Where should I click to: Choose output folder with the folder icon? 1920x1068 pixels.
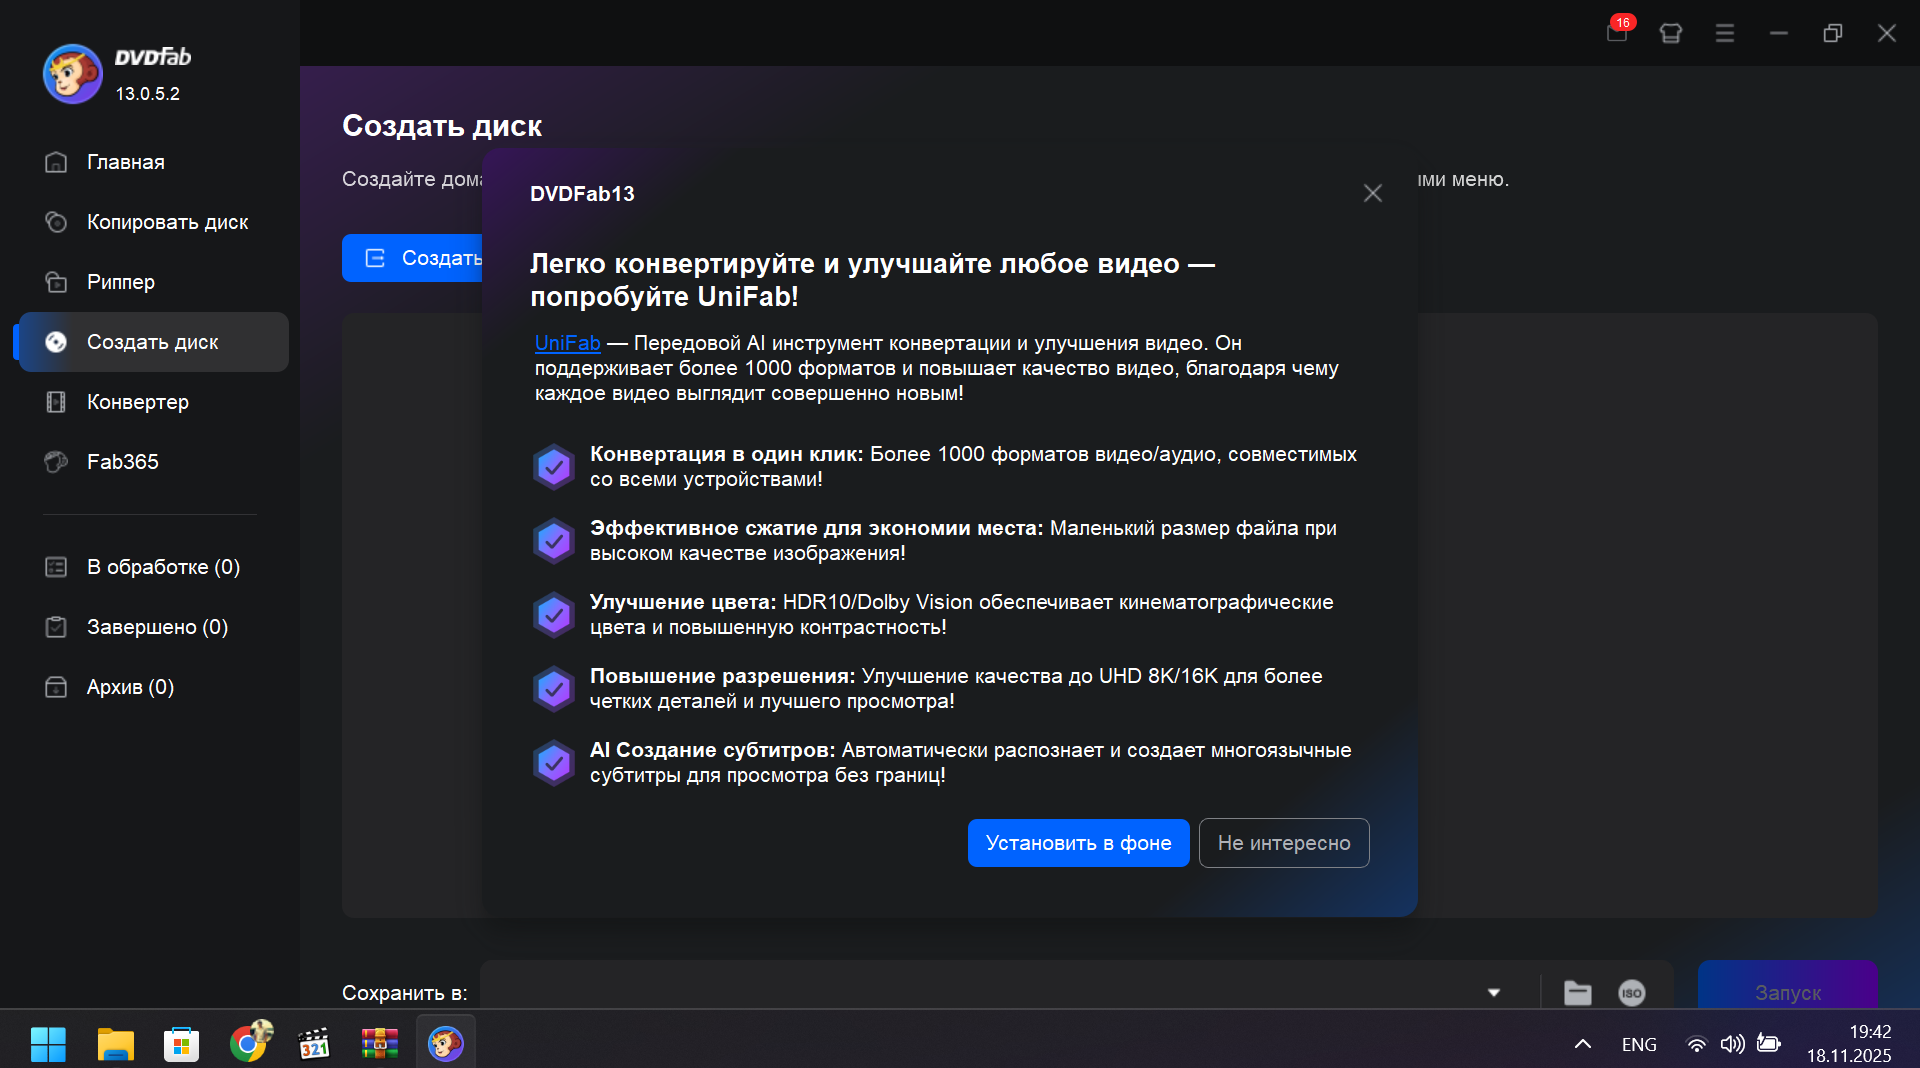click(x=1578, y=992)
